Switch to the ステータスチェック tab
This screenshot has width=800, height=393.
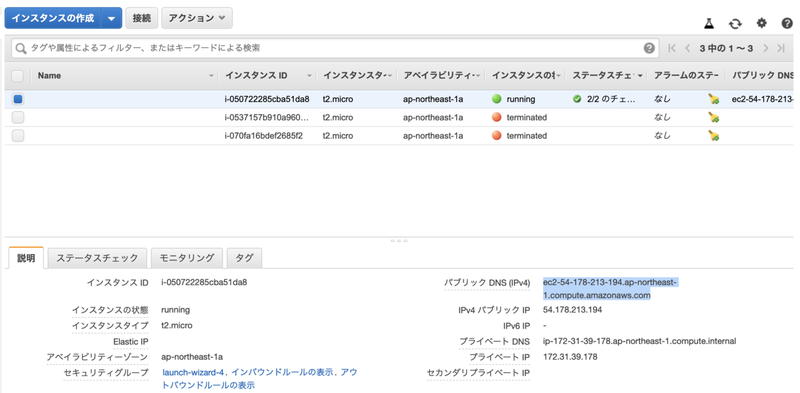(97, 258)
